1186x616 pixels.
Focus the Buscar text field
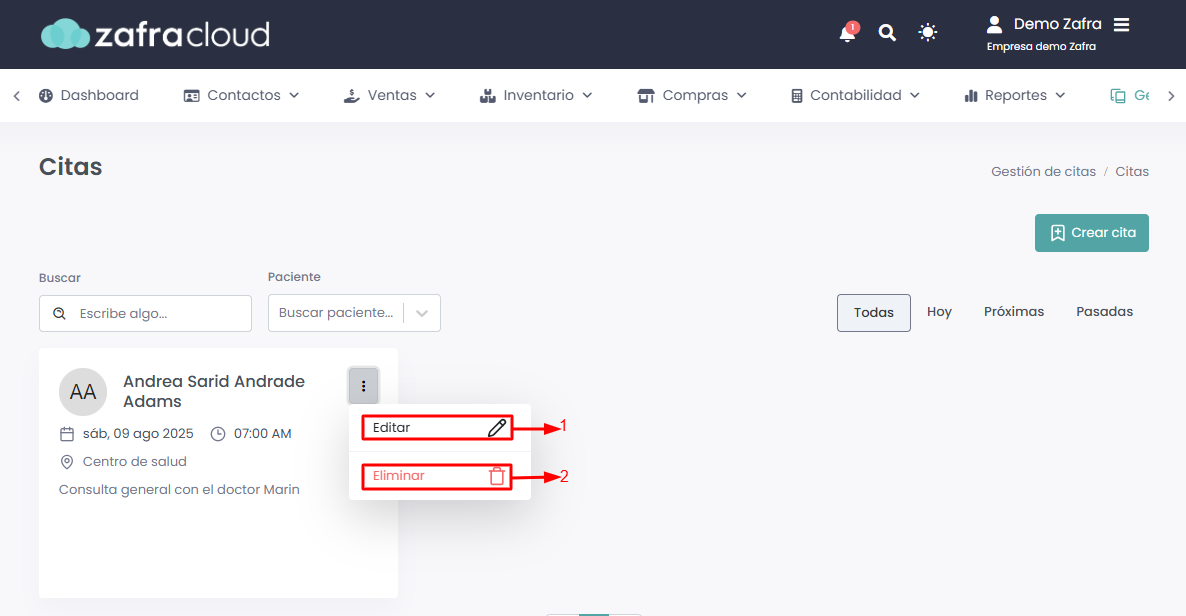click(145, 313)
